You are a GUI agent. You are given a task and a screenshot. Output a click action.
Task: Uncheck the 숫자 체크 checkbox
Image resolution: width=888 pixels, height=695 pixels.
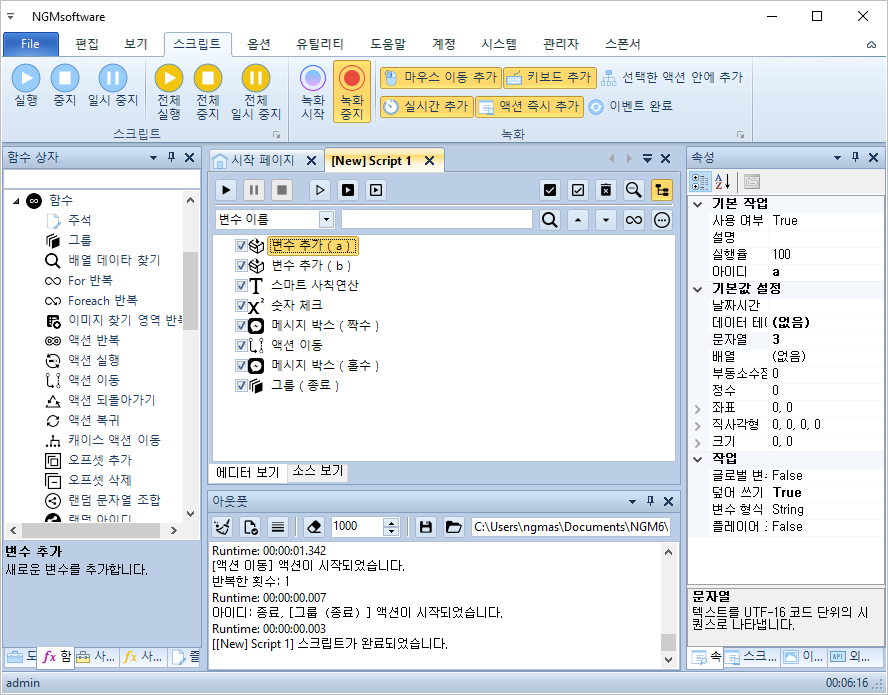click(241, 306)
